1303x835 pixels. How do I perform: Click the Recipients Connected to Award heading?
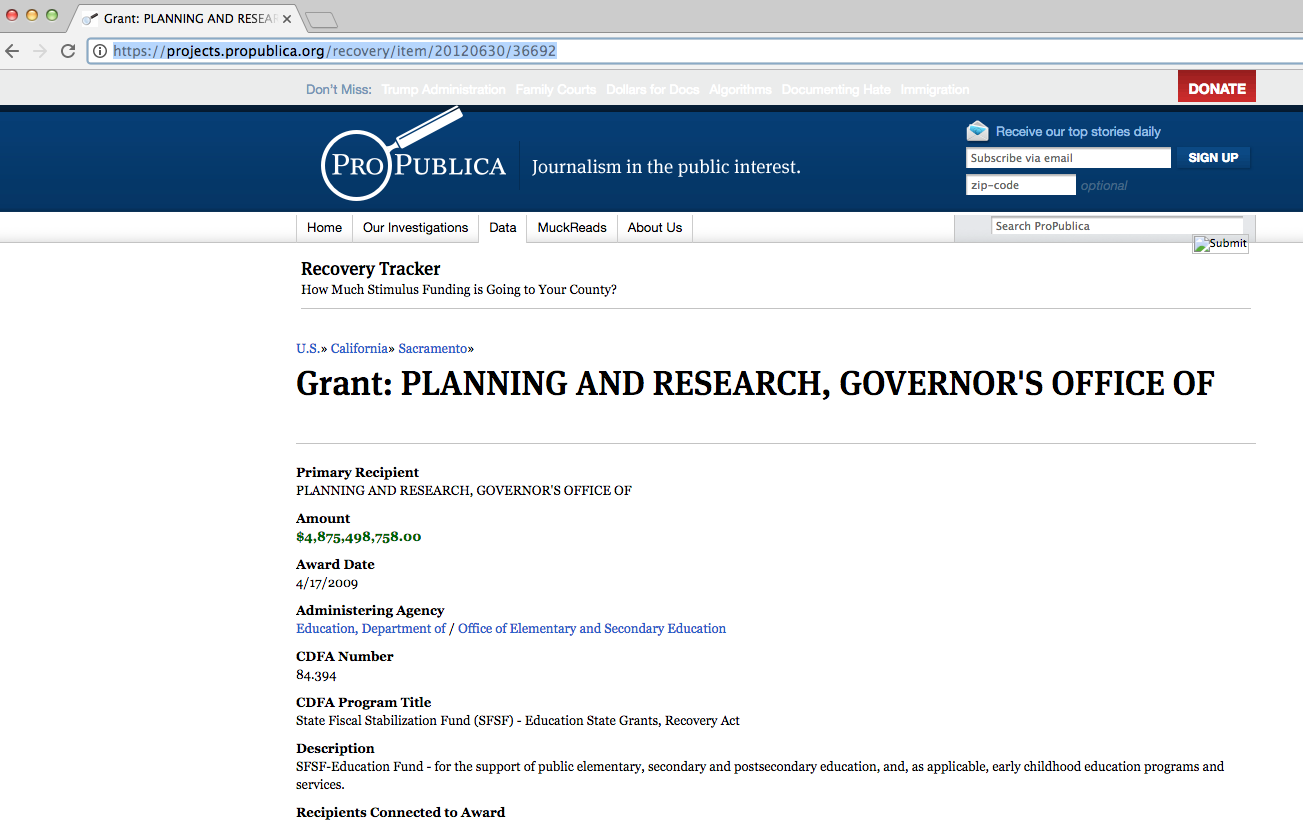tap(401, 812)
